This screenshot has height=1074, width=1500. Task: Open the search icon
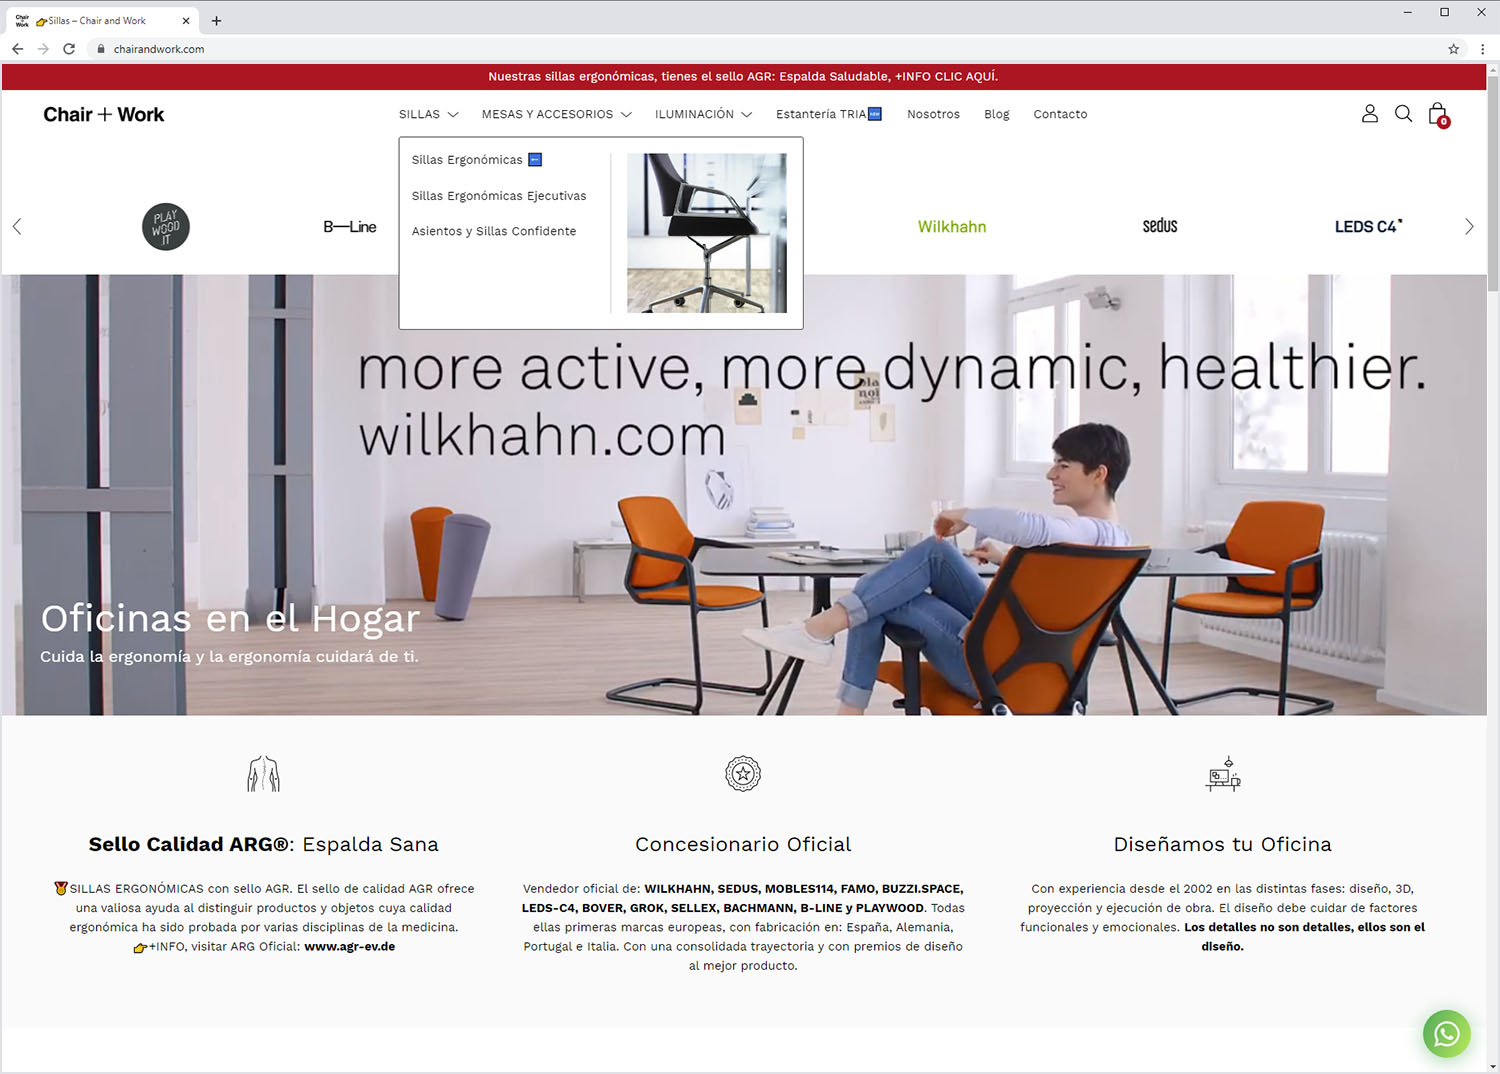[1403, 113]
